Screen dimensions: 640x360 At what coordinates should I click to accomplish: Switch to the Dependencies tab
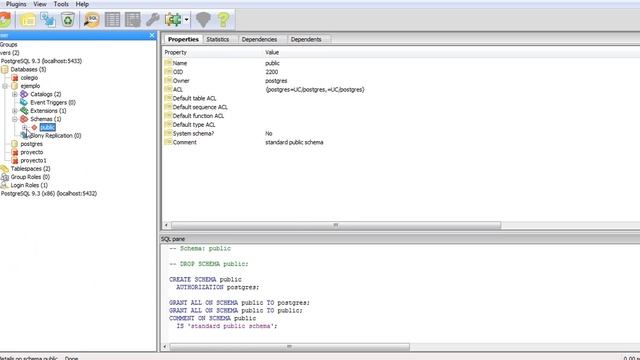(x=259, y=39)
